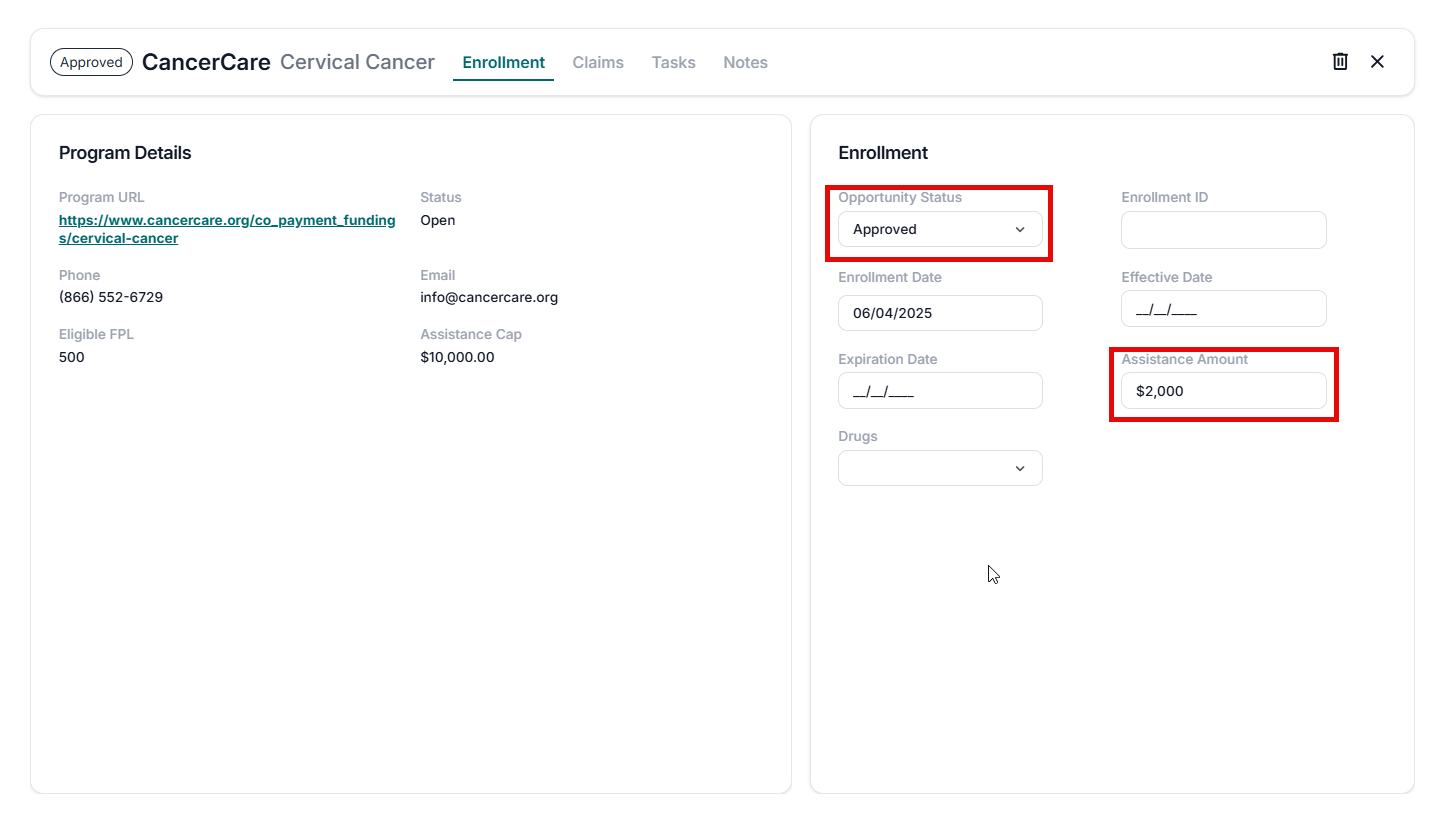1444x824 pixels.
Task: Go to the Notes tab
Action: coord(745,62)
